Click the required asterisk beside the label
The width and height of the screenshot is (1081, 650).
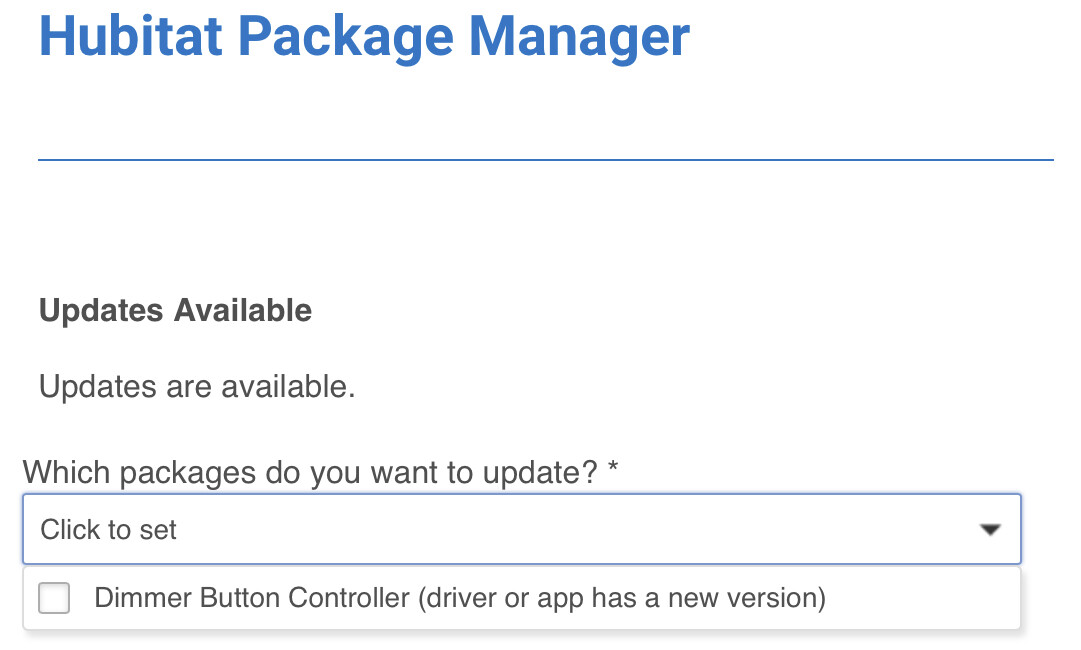point(613,468)
